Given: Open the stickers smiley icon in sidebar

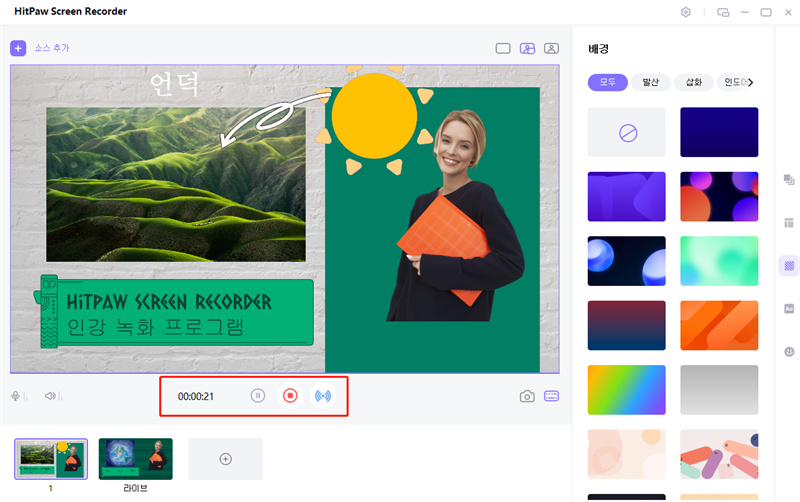Looking at the screenshot, I should [789, 352].
